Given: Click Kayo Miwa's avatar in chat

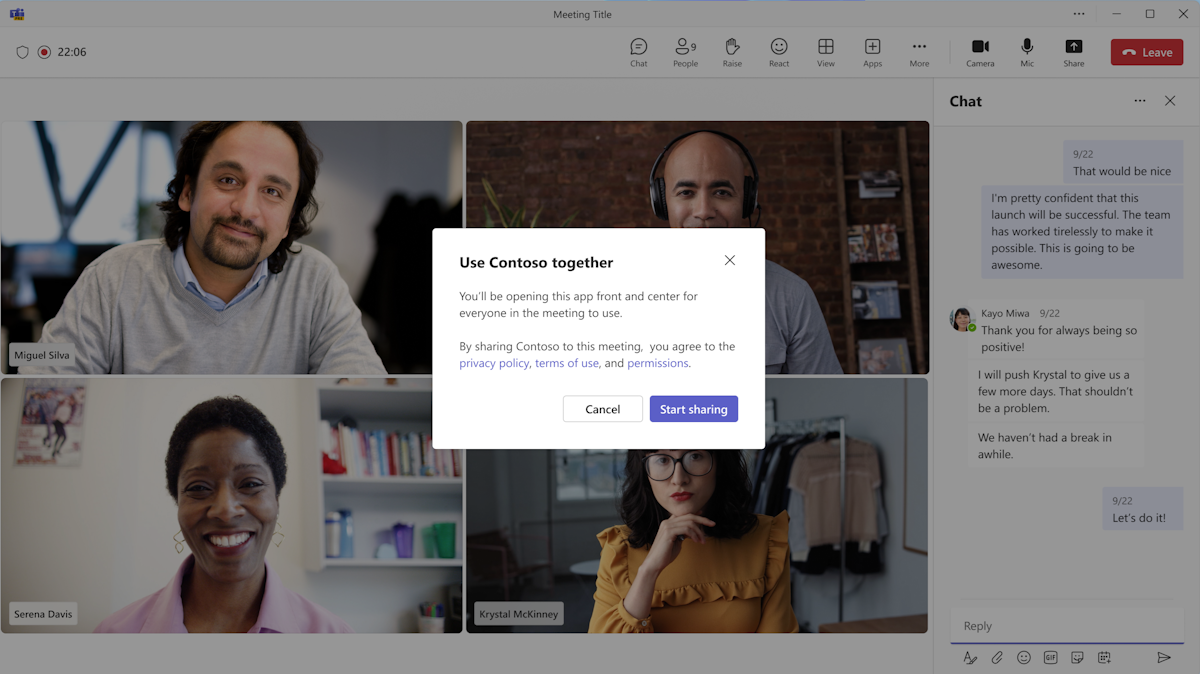Looking at the screenshot, I should (x=962, y=319).
